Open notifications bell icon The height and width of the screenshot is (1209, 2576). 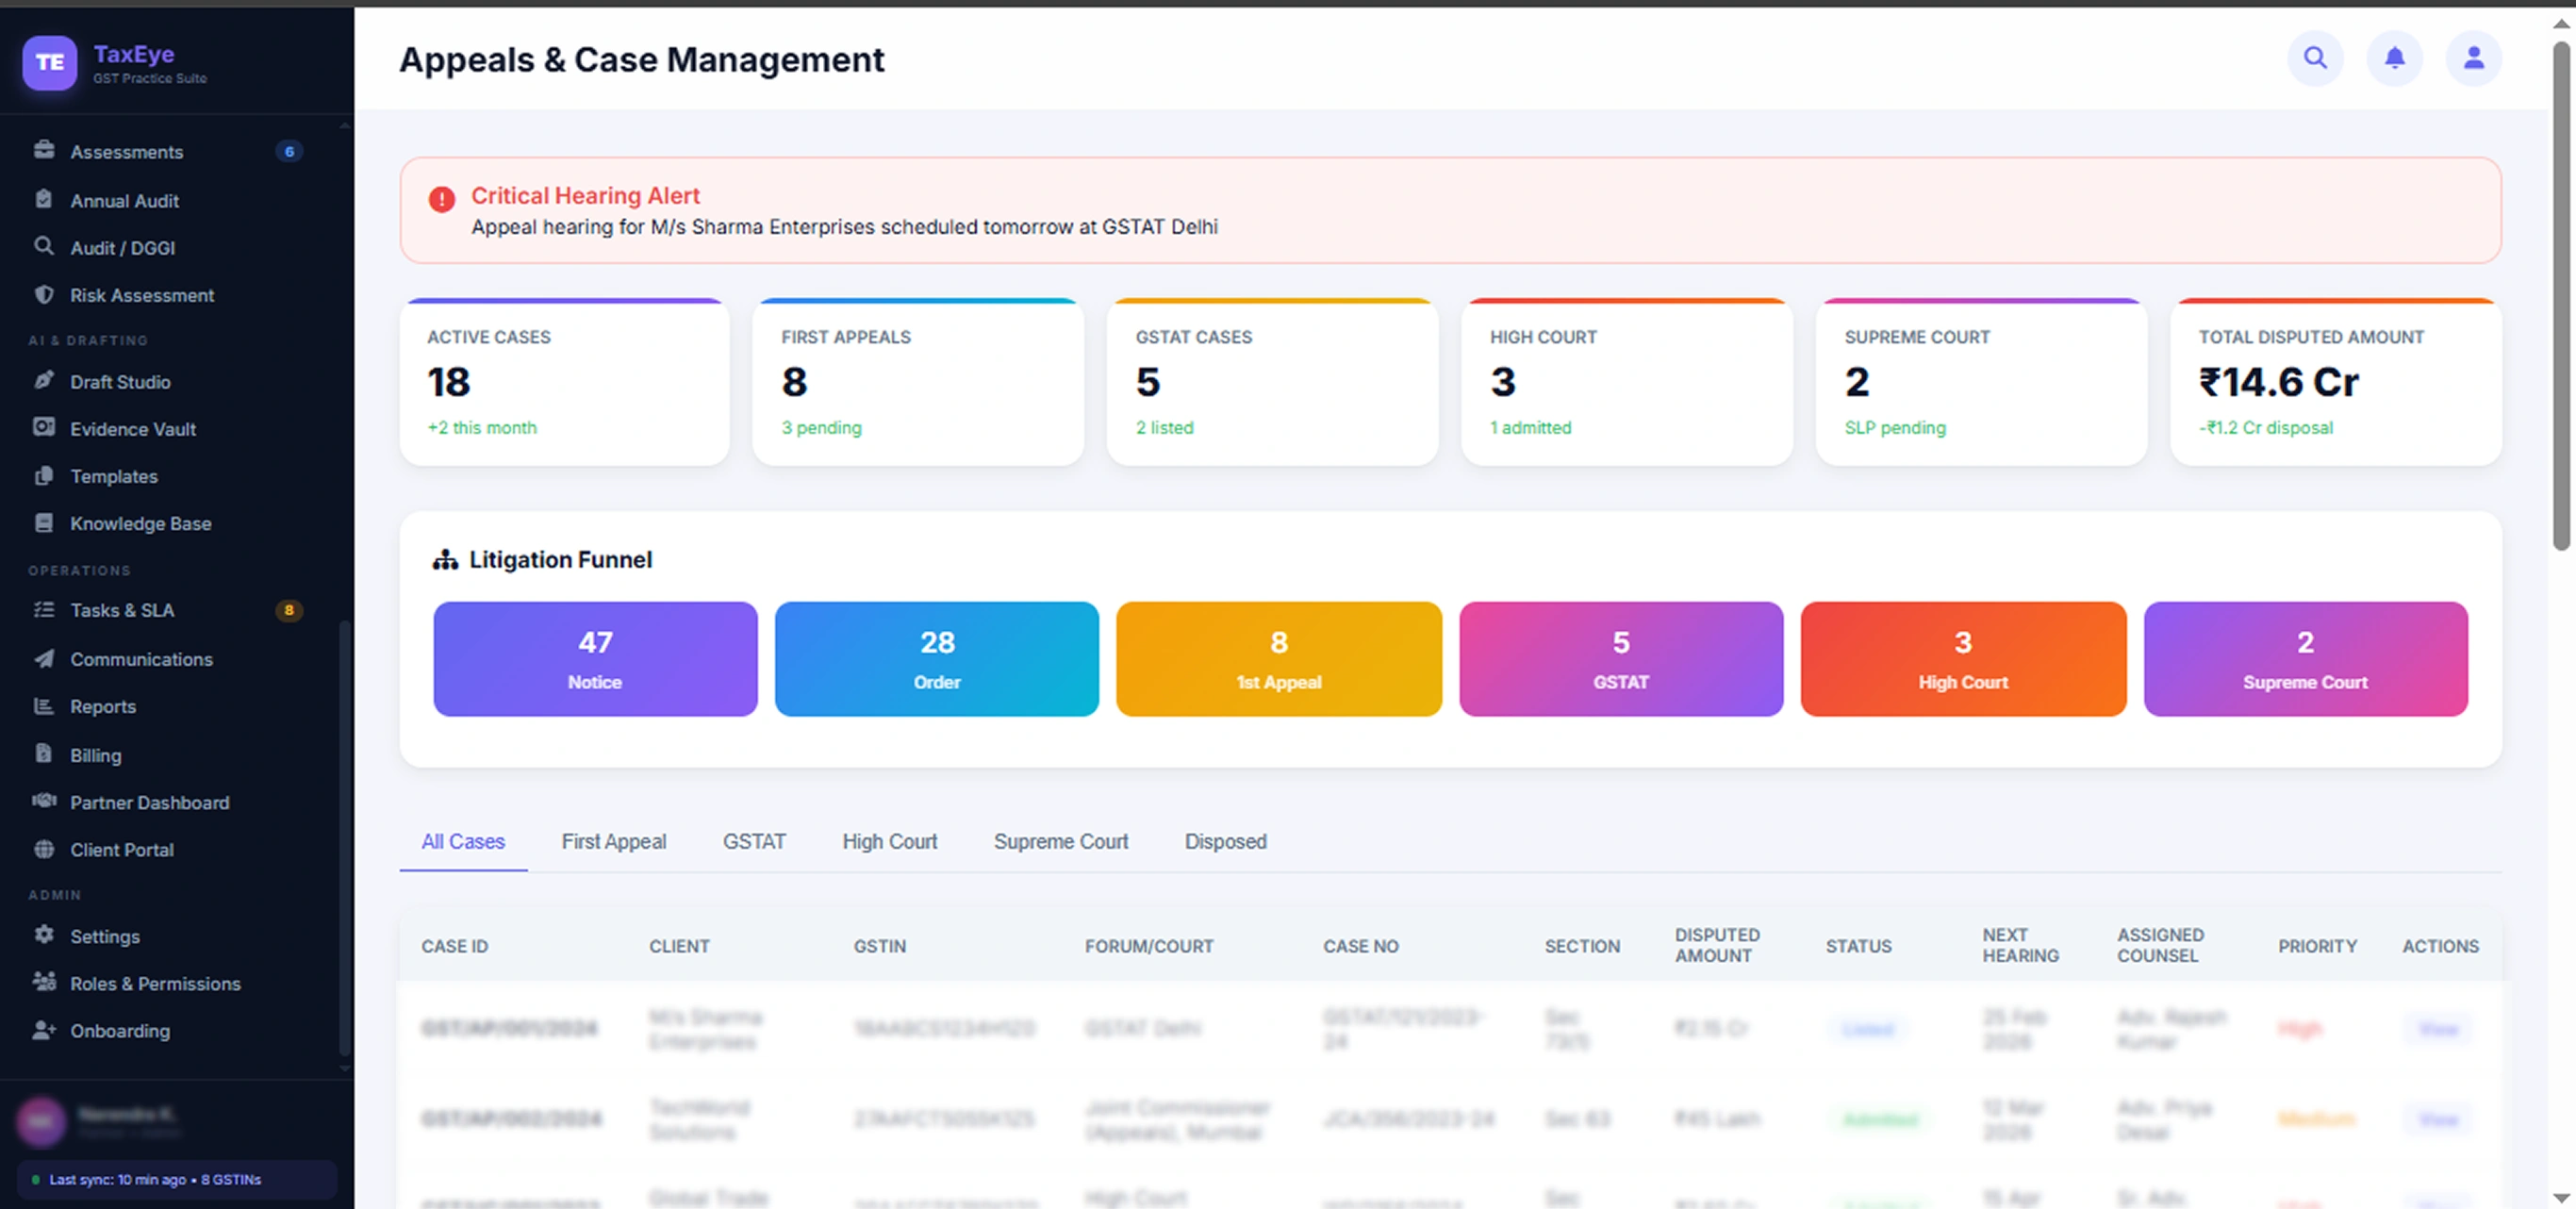2394,58
